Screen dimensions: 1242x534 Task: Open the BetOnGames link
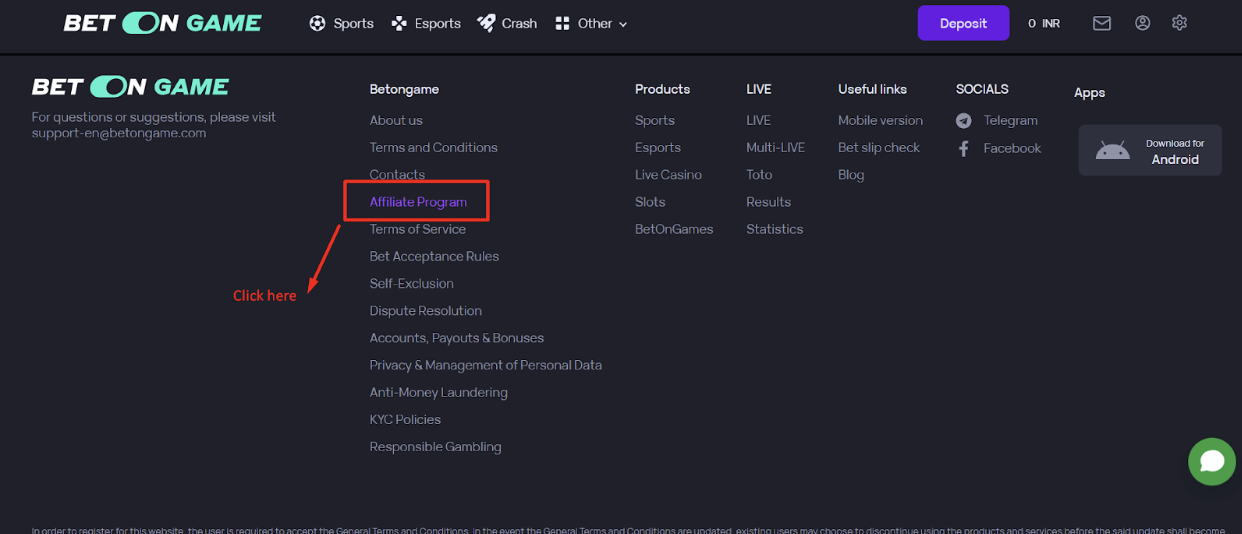(674, 229)
